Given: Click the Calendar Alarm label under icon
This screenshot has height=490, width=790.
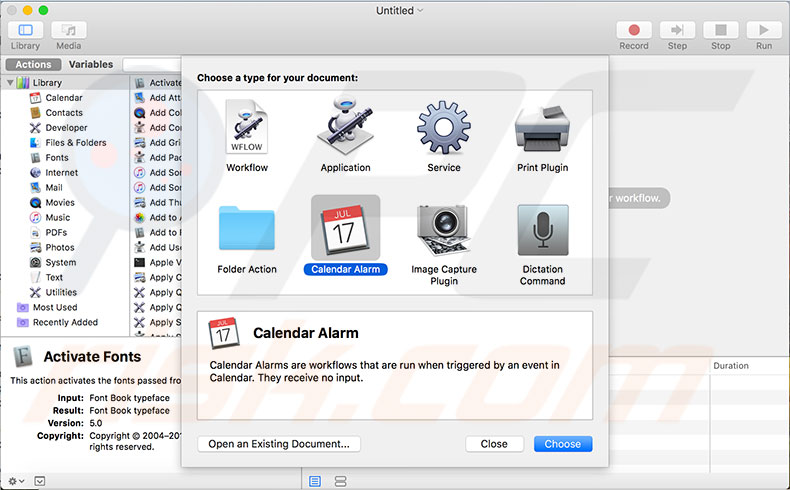Looking at the screenshot, I should (345, 269).
